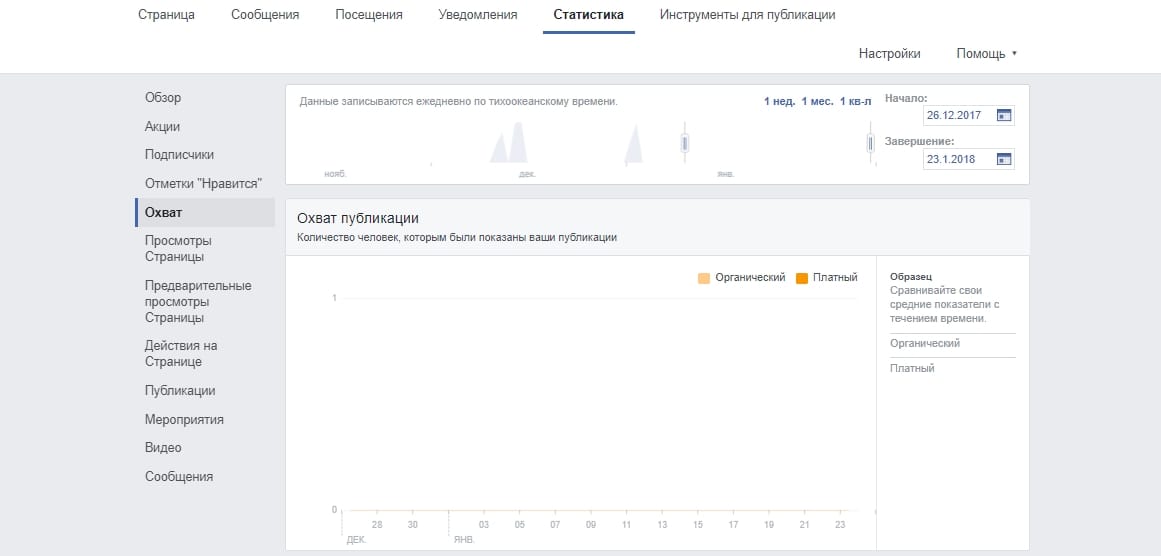Click the Охват публикации heading
Image resolution: width=1161 pixels, height=556 pixels.
coord(358,218)
